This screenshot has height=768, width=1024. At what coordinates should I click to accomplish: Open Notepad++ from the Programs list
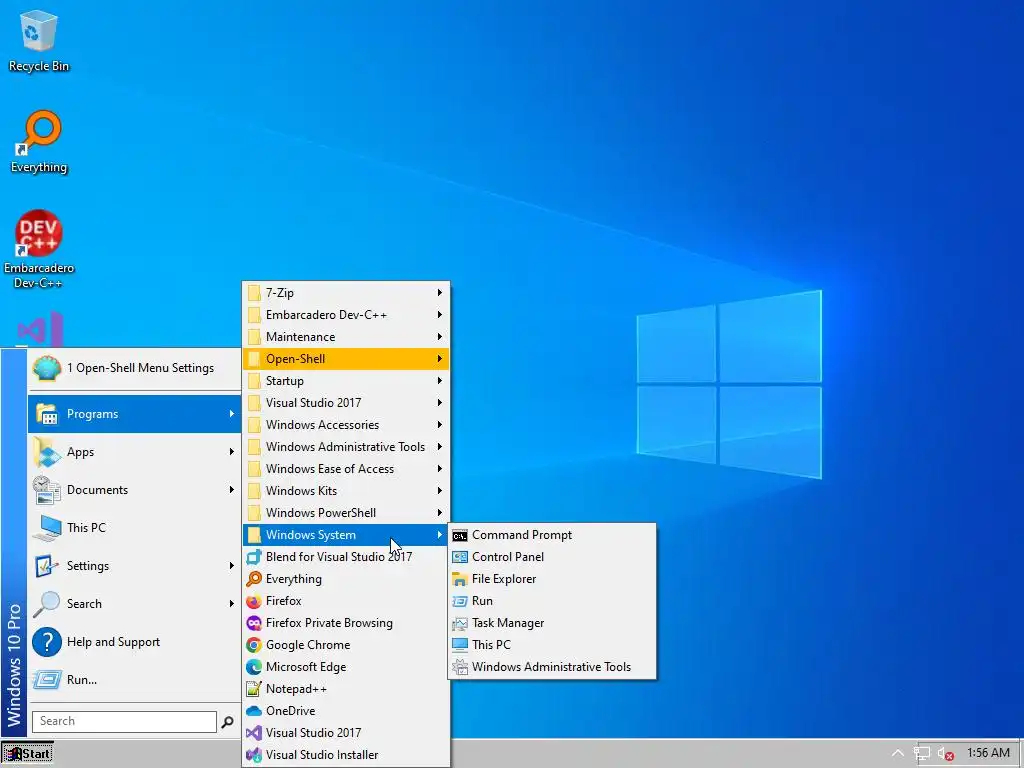[x=346, y=689]
